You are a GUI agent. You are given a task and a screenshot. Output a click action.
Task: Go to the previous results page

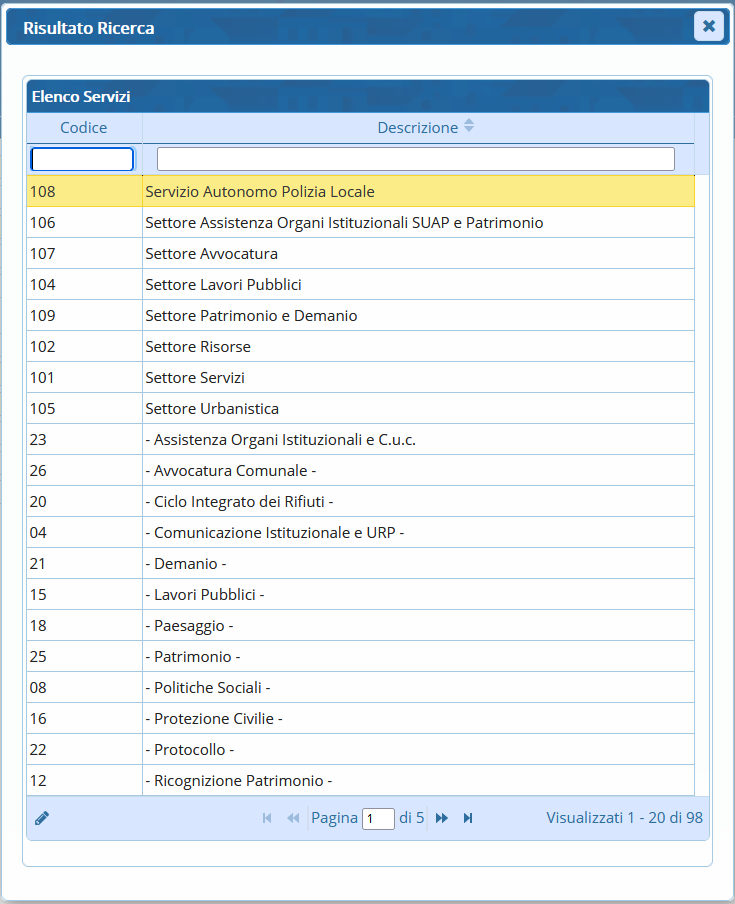(x=293, y=818)
